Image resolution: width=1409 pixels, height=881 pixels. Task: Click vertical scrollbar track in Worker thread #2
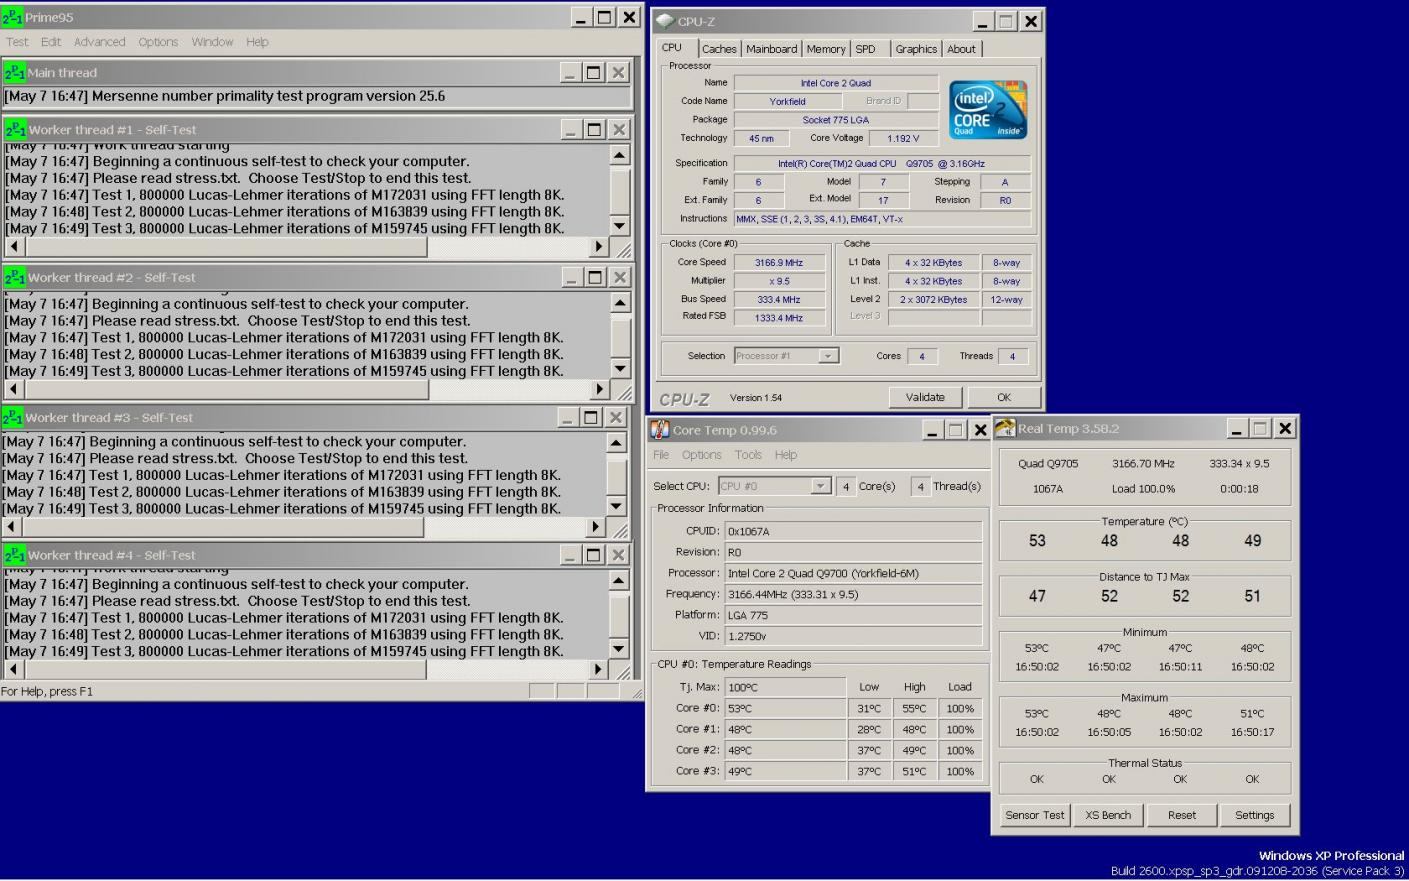[620, 336]
